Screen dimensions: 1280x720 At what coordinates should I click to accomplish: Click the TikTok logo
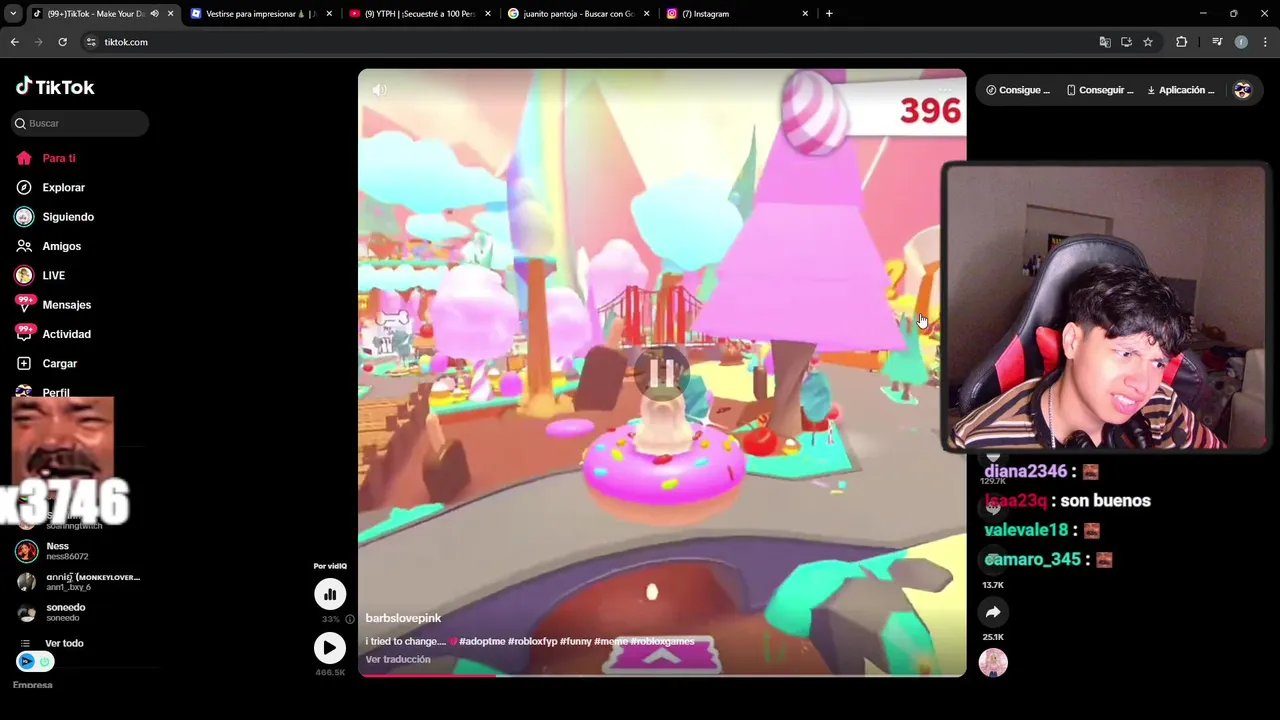click(x=55, y=87)
